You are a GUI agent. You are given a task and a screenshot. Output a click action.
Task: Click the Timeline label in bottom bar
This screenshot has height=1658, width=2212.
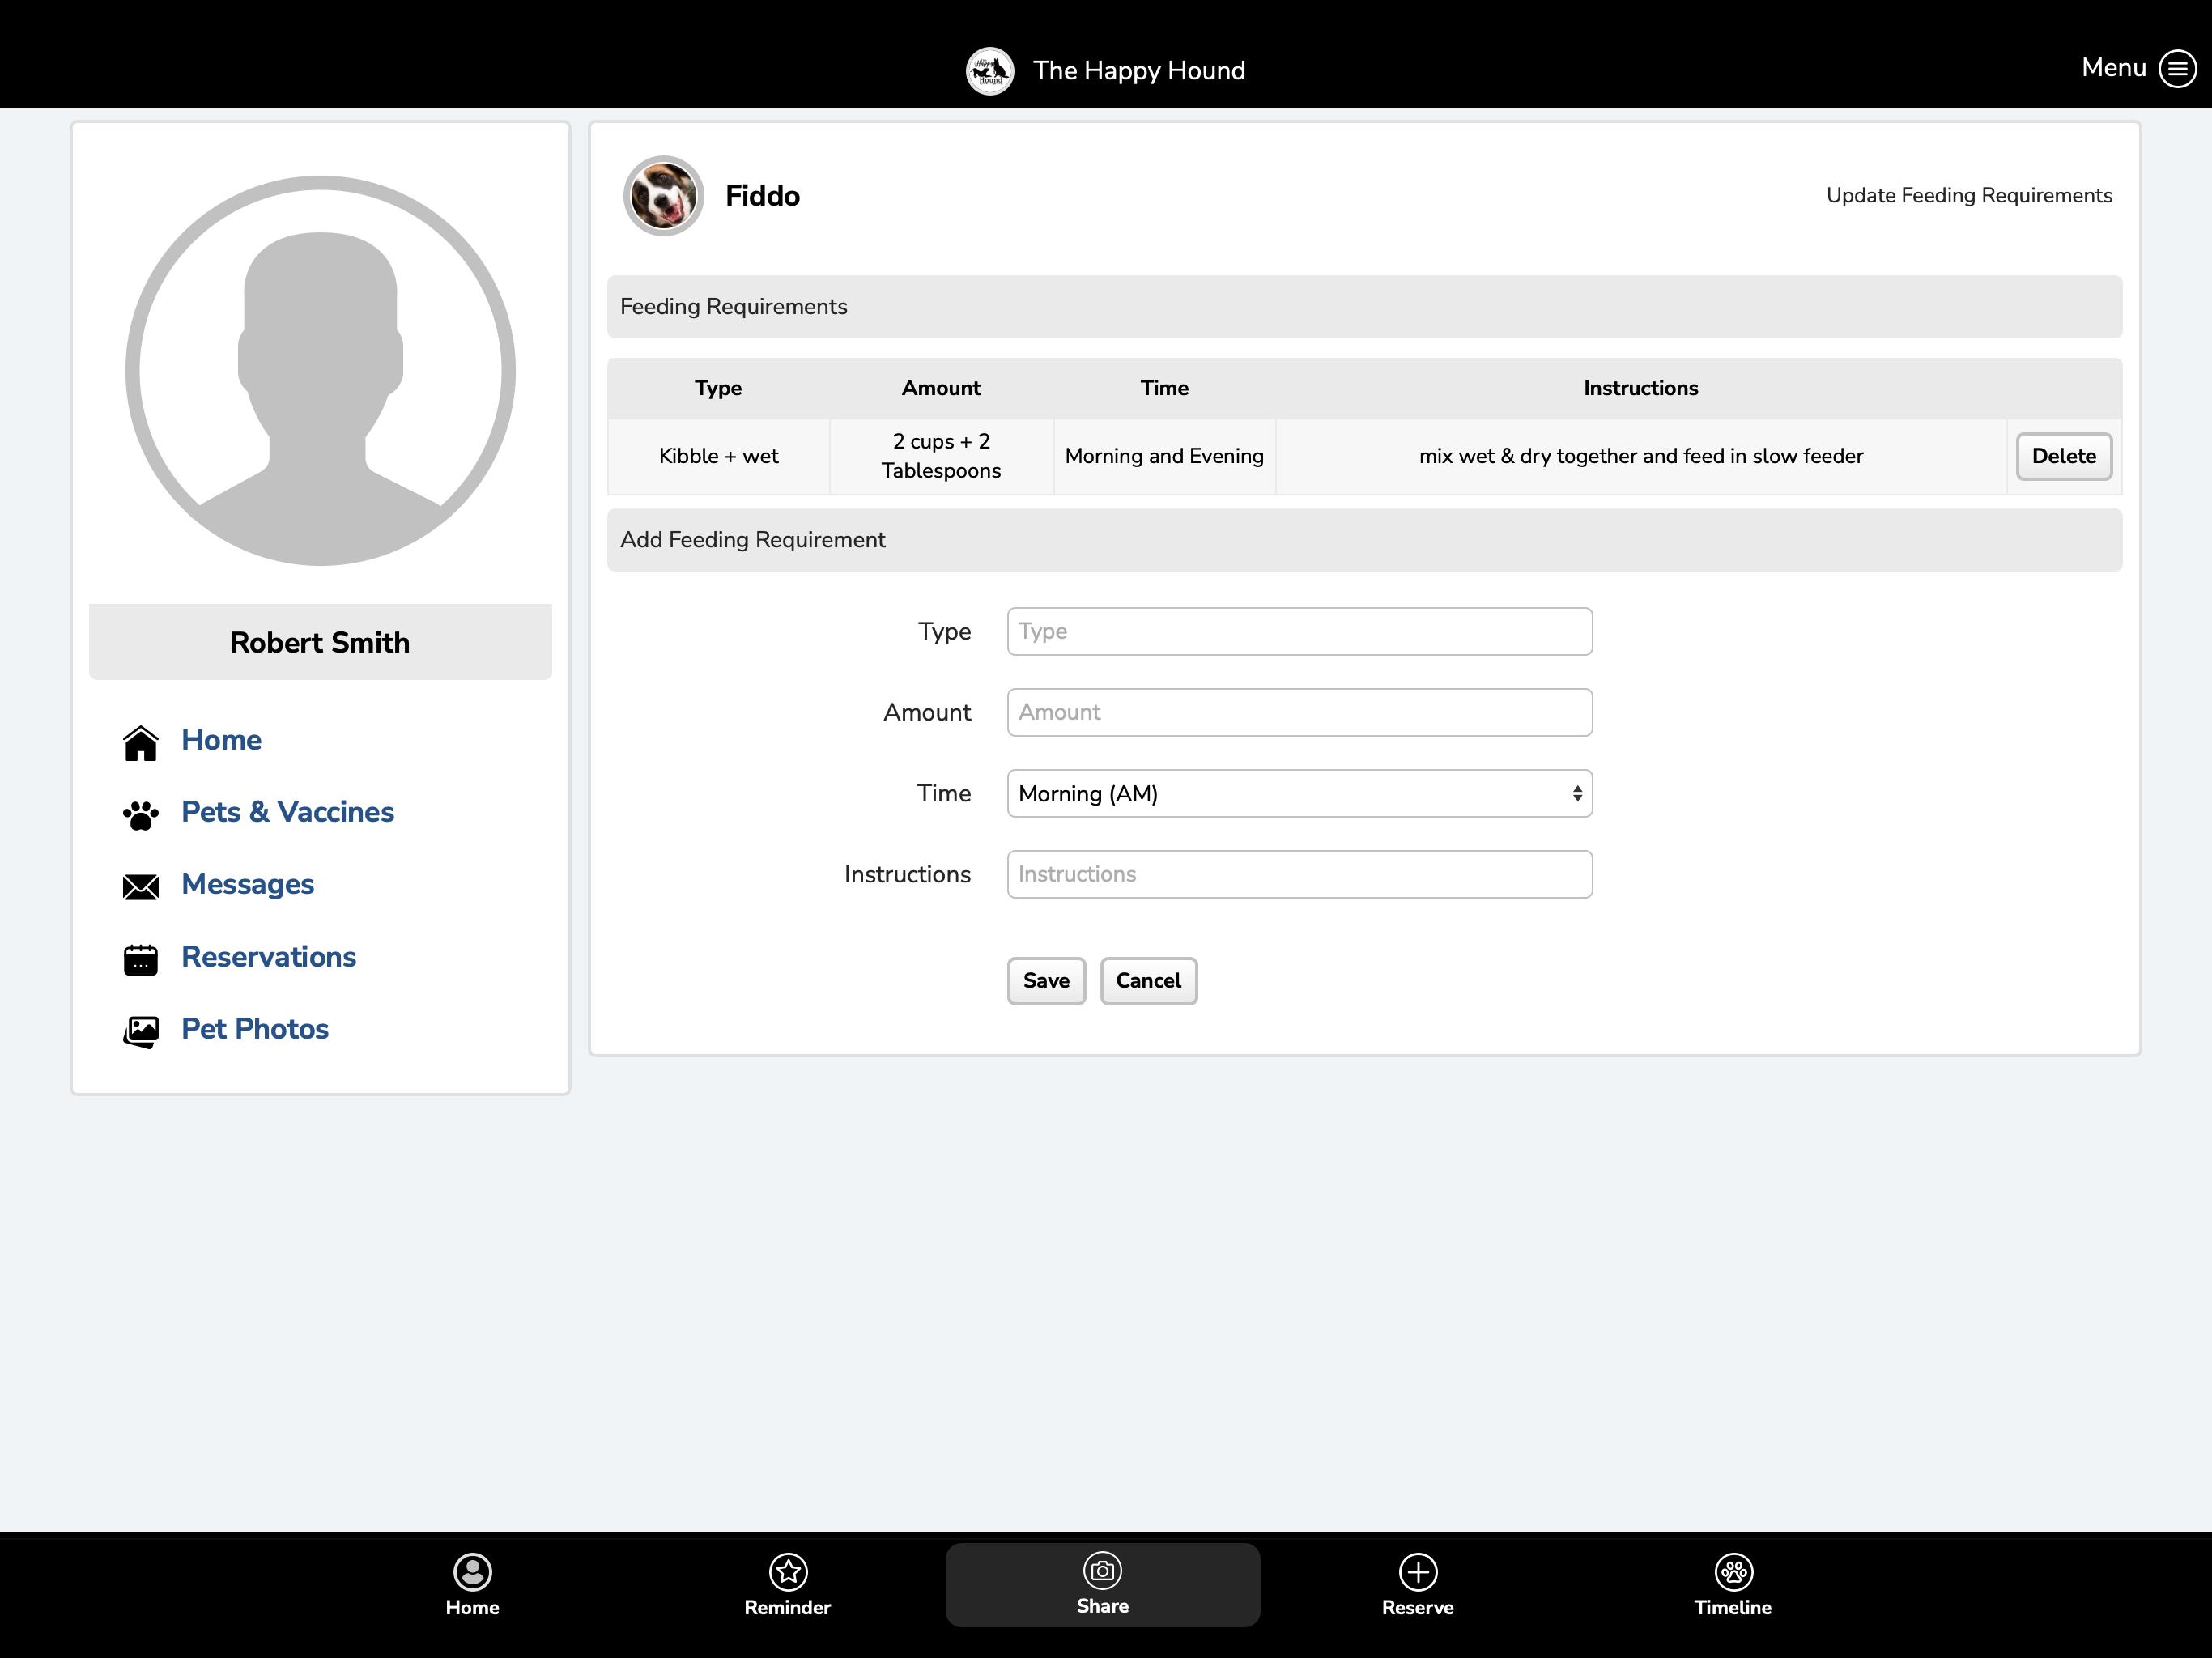[1733, 1607]
